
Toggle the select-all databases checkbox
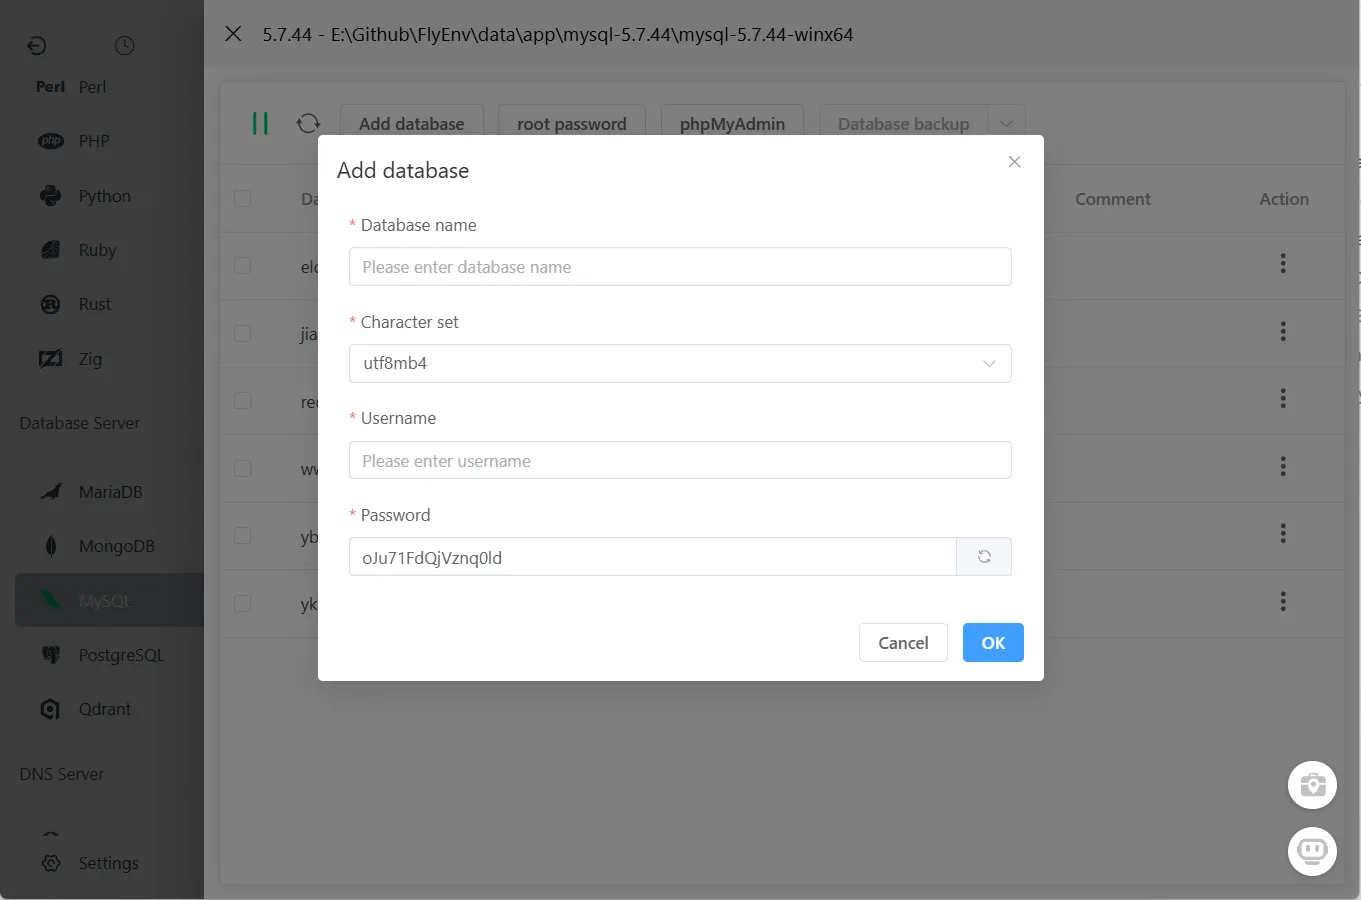pos(242,198)
